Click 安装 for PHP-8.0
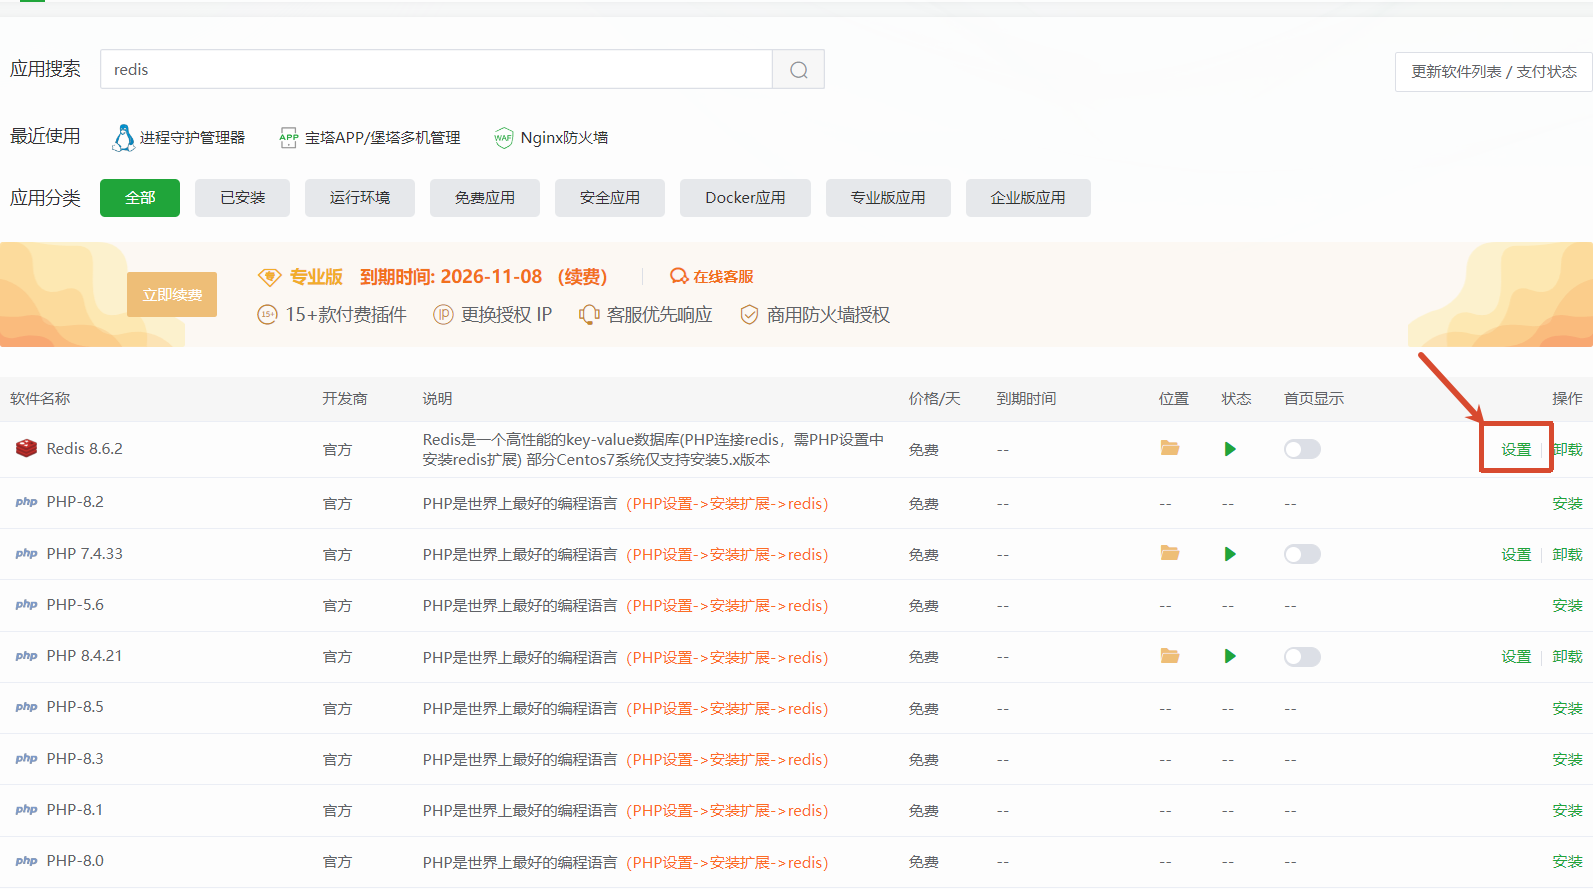The width and height of the screenshot is (1593, 889). point(1568,862)
